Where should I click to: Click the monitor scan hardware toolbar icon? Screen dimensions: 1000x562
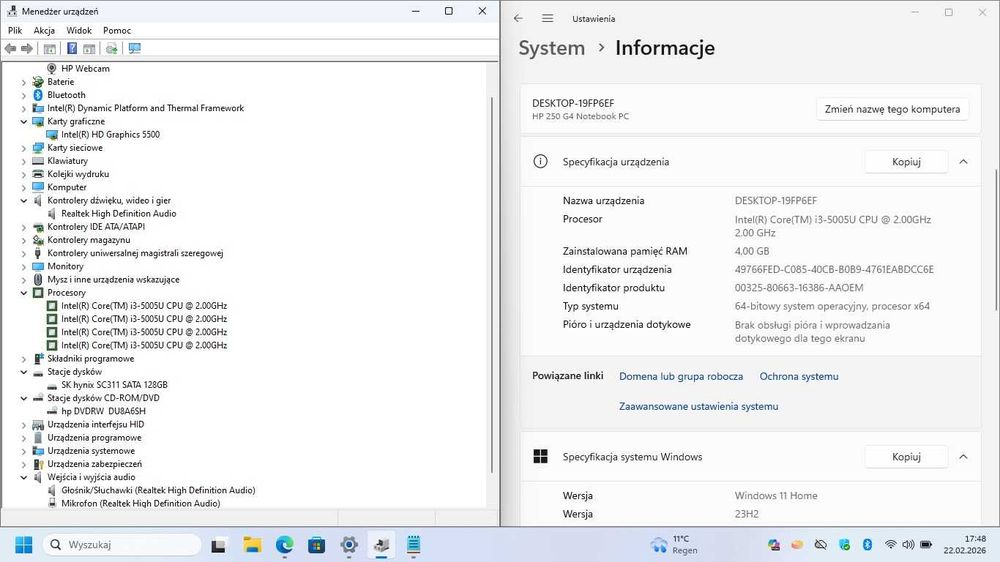[x=135, y=48]
